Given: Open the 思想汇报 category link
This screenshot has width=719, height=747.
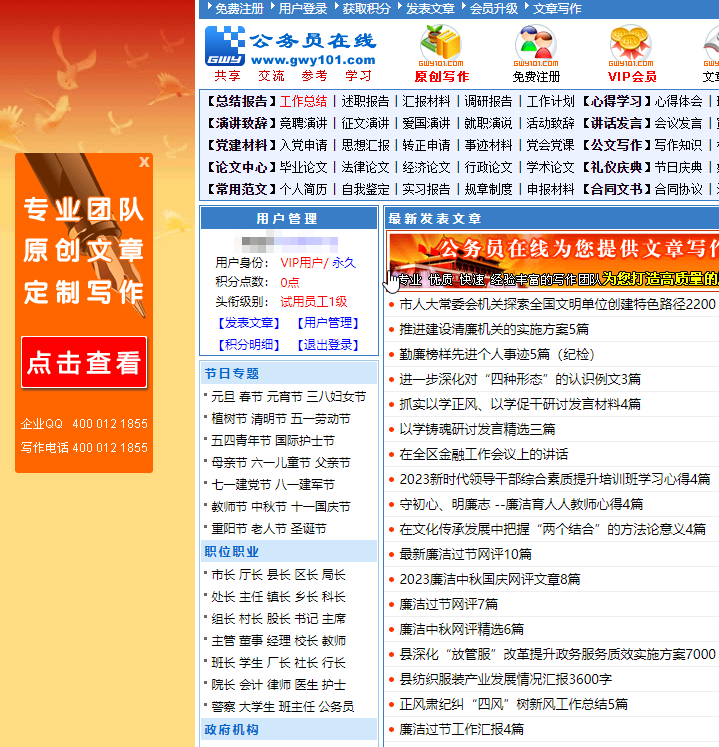Looking at the screenshot, I should pos(365,145).
